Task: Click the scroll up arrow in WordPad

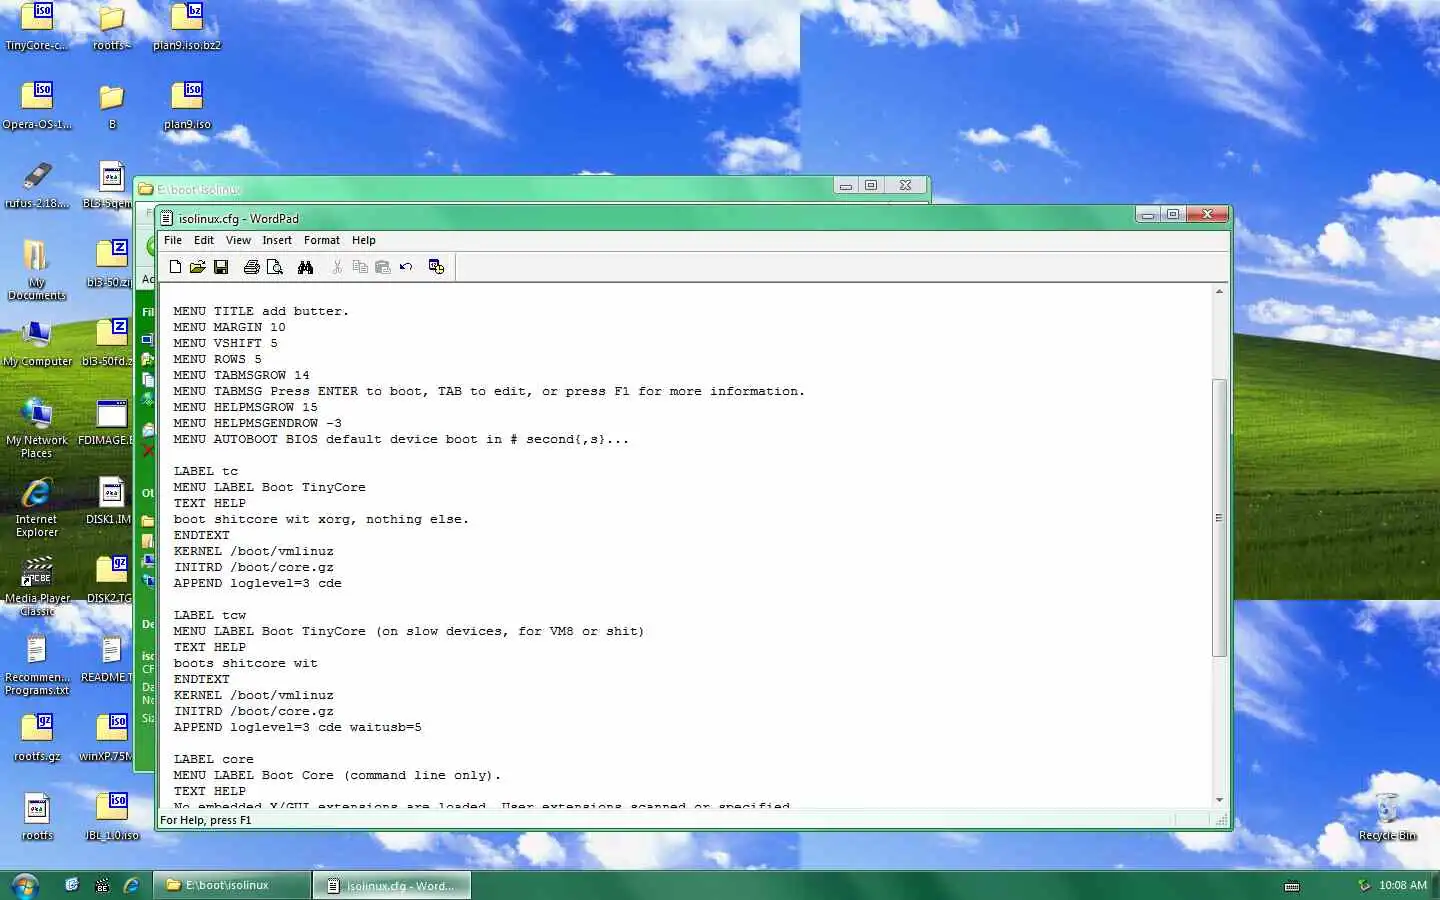Action: (x=1219, y=291)
